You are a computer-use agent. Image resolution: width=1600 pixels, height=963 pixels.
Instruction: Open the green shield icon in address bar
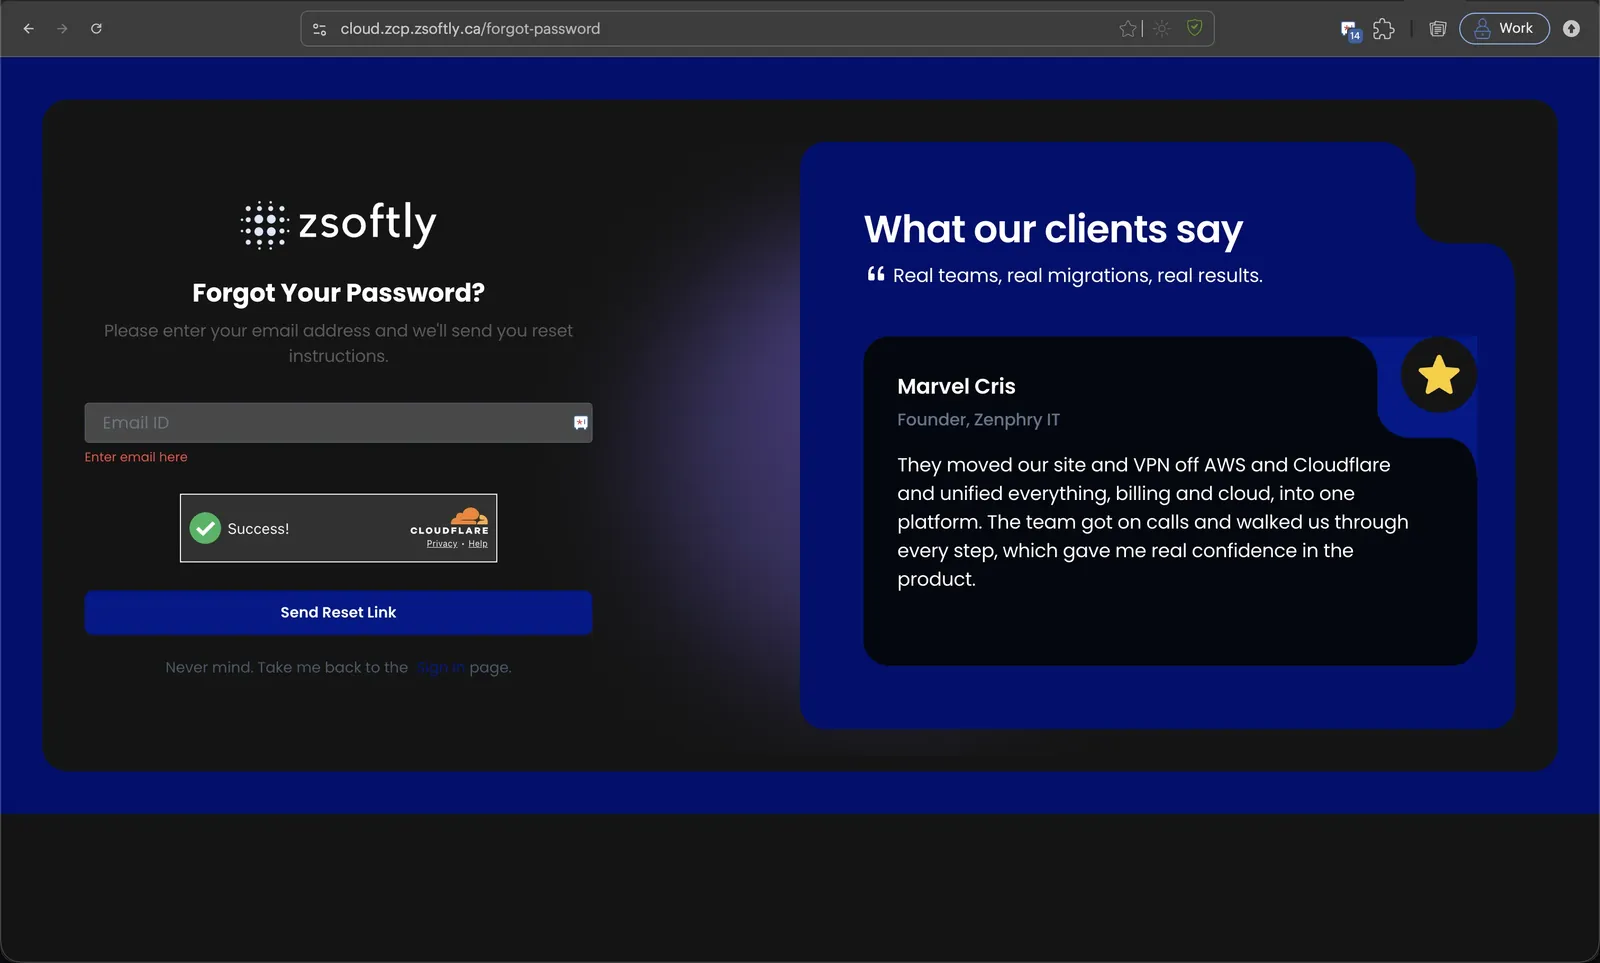pos(1194,28)
